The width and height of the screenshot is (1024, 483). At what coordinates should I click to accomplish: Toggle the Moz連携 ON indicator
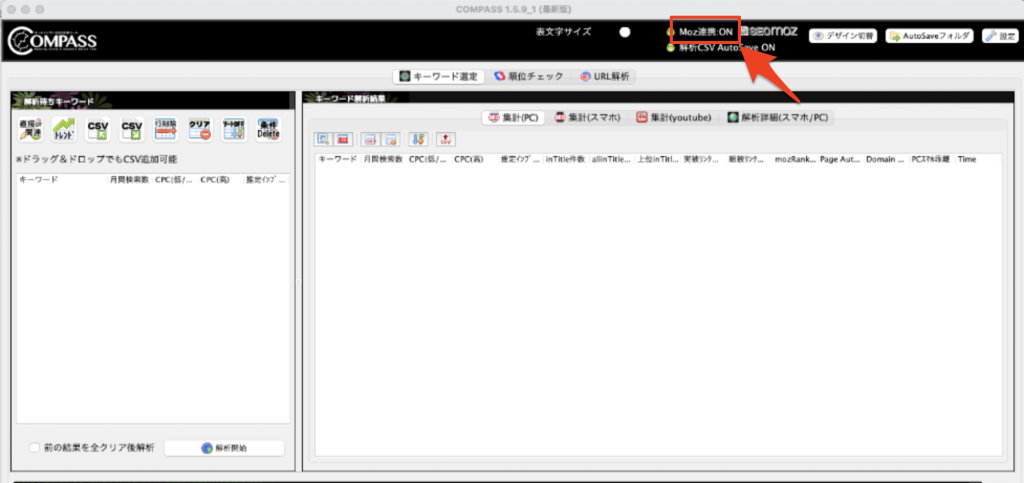[x=671, y=32]
